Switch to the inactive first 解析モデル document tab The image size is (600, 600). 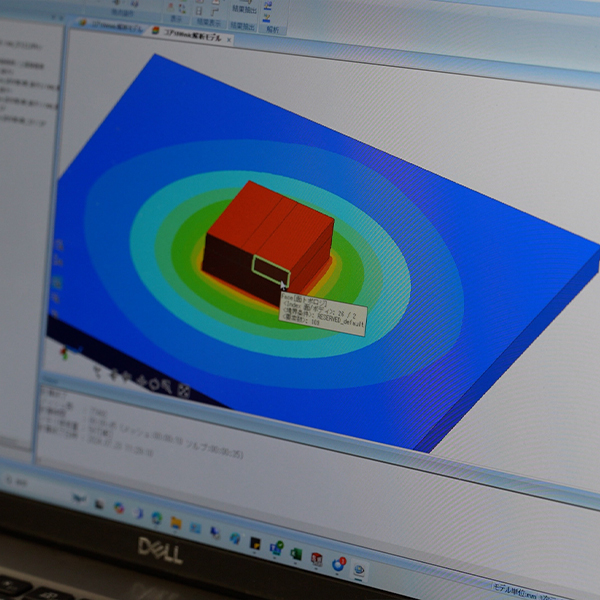(x=111, y=25)
